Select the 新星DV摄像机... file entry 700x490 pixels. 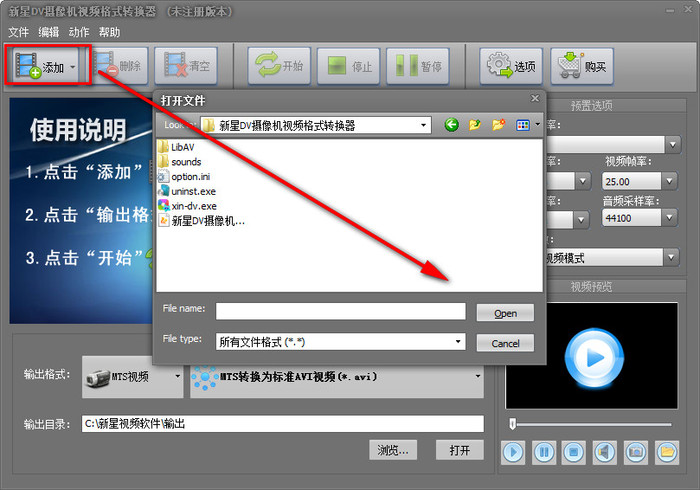(x=202, y=221)
